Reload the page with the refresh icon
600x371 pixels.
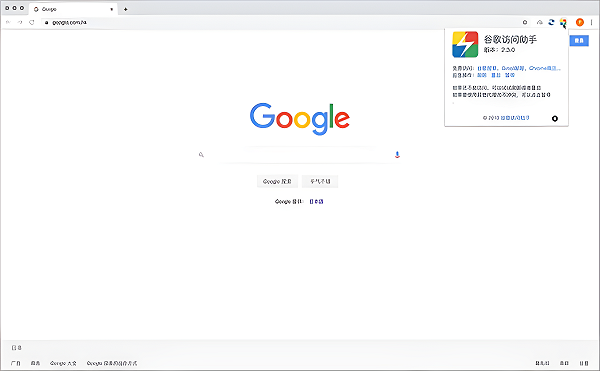click(32, 22)
